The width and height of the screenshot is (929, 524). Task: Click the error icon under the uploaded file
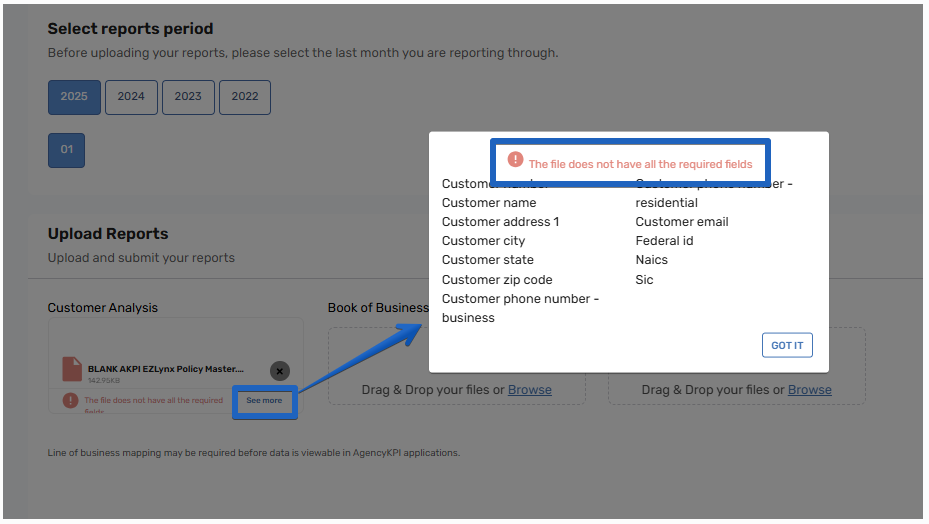click(70, 400)
